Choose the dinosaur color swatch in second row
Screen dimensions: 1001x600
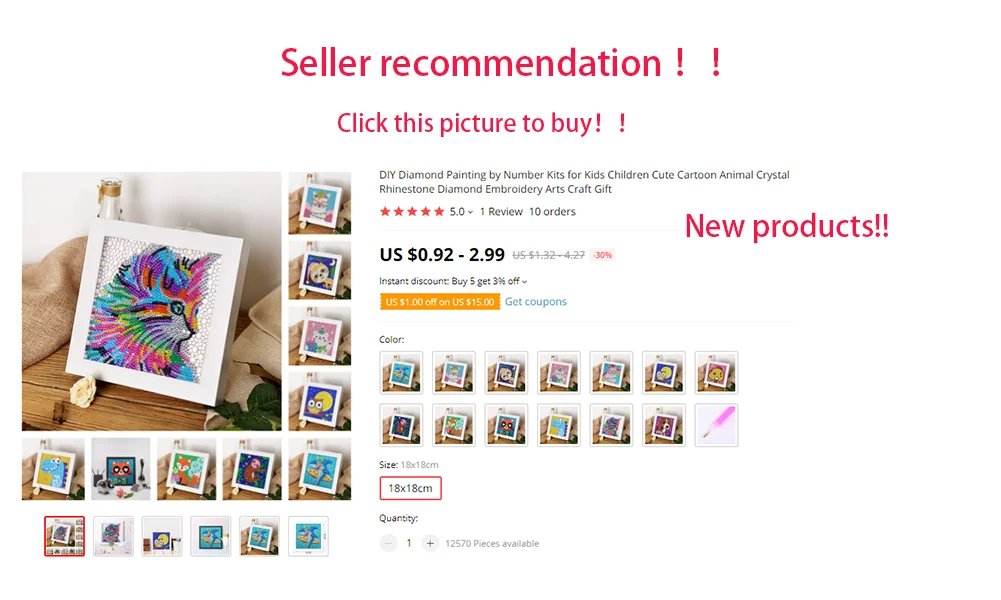(559, 425)
